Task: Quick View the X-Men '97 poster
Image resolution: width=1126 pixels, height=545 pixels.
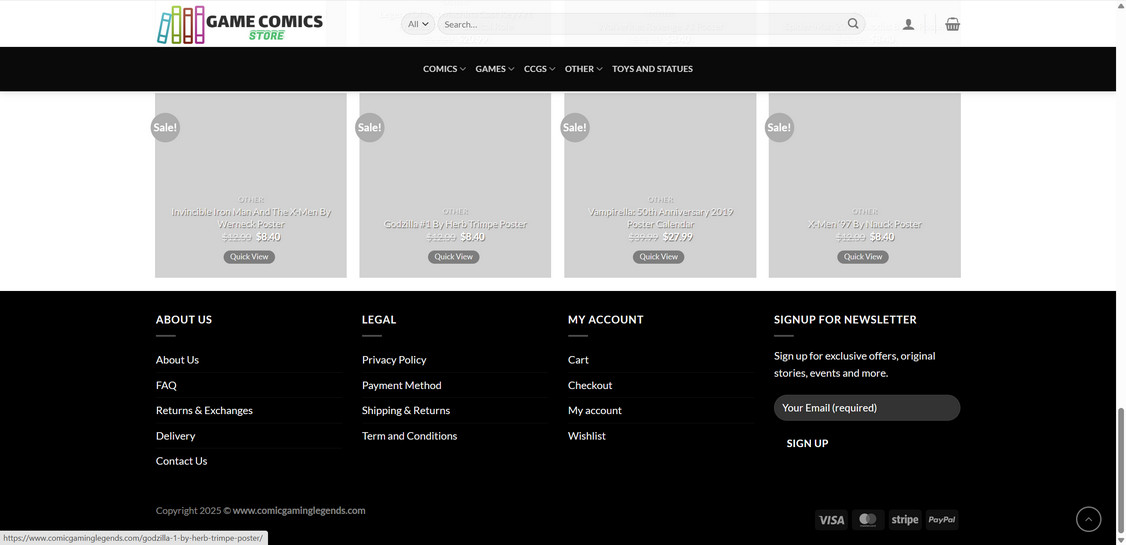Action: 862,256
